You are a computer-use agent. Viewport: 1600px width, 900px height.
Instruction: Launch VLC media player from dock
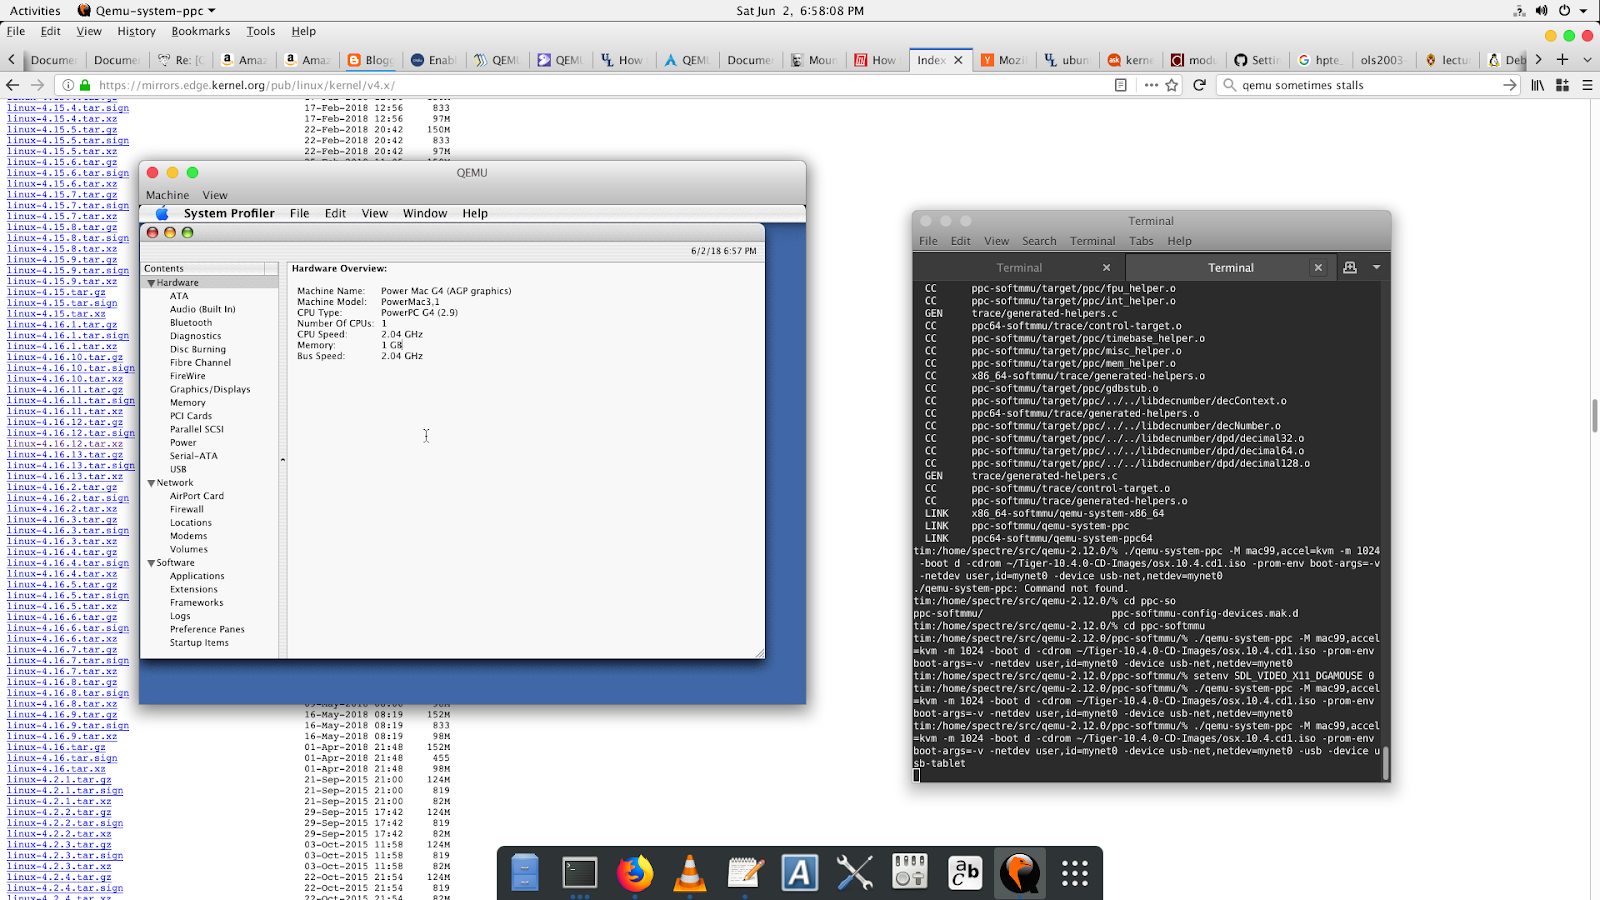(689, 873)
